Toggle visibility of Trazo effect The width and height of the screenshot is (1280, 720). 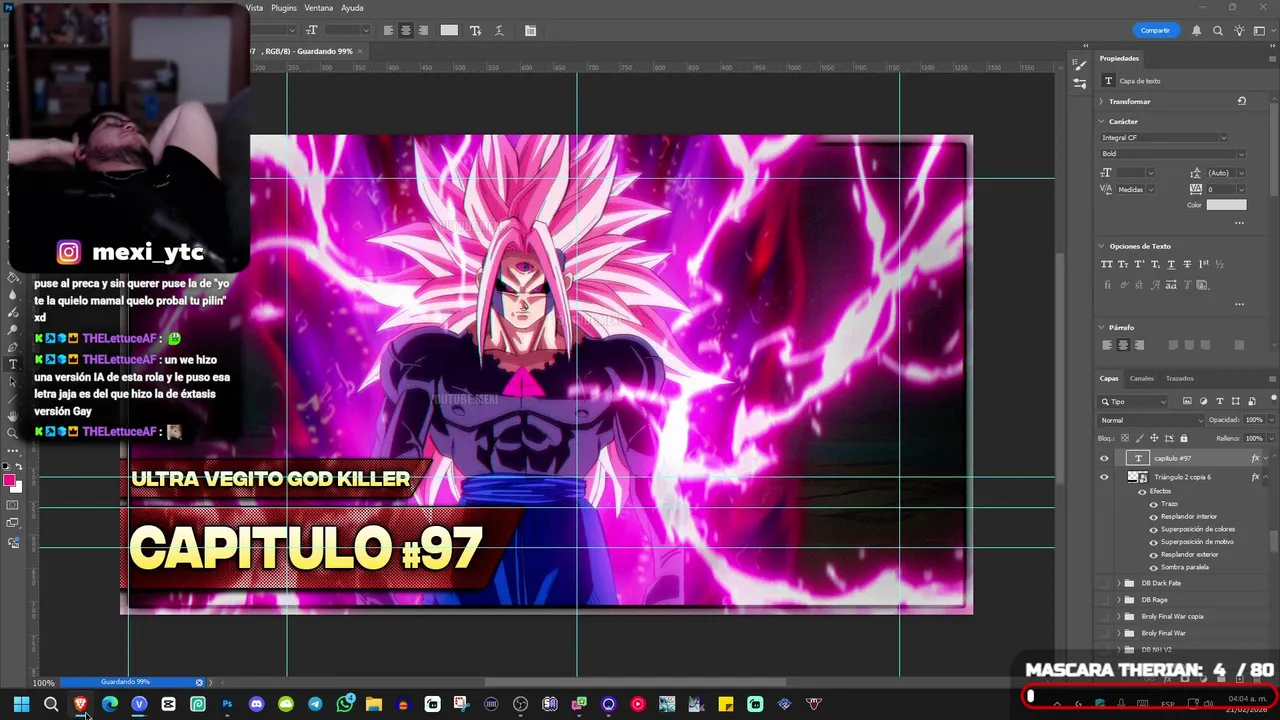[x=1153, y=504]
